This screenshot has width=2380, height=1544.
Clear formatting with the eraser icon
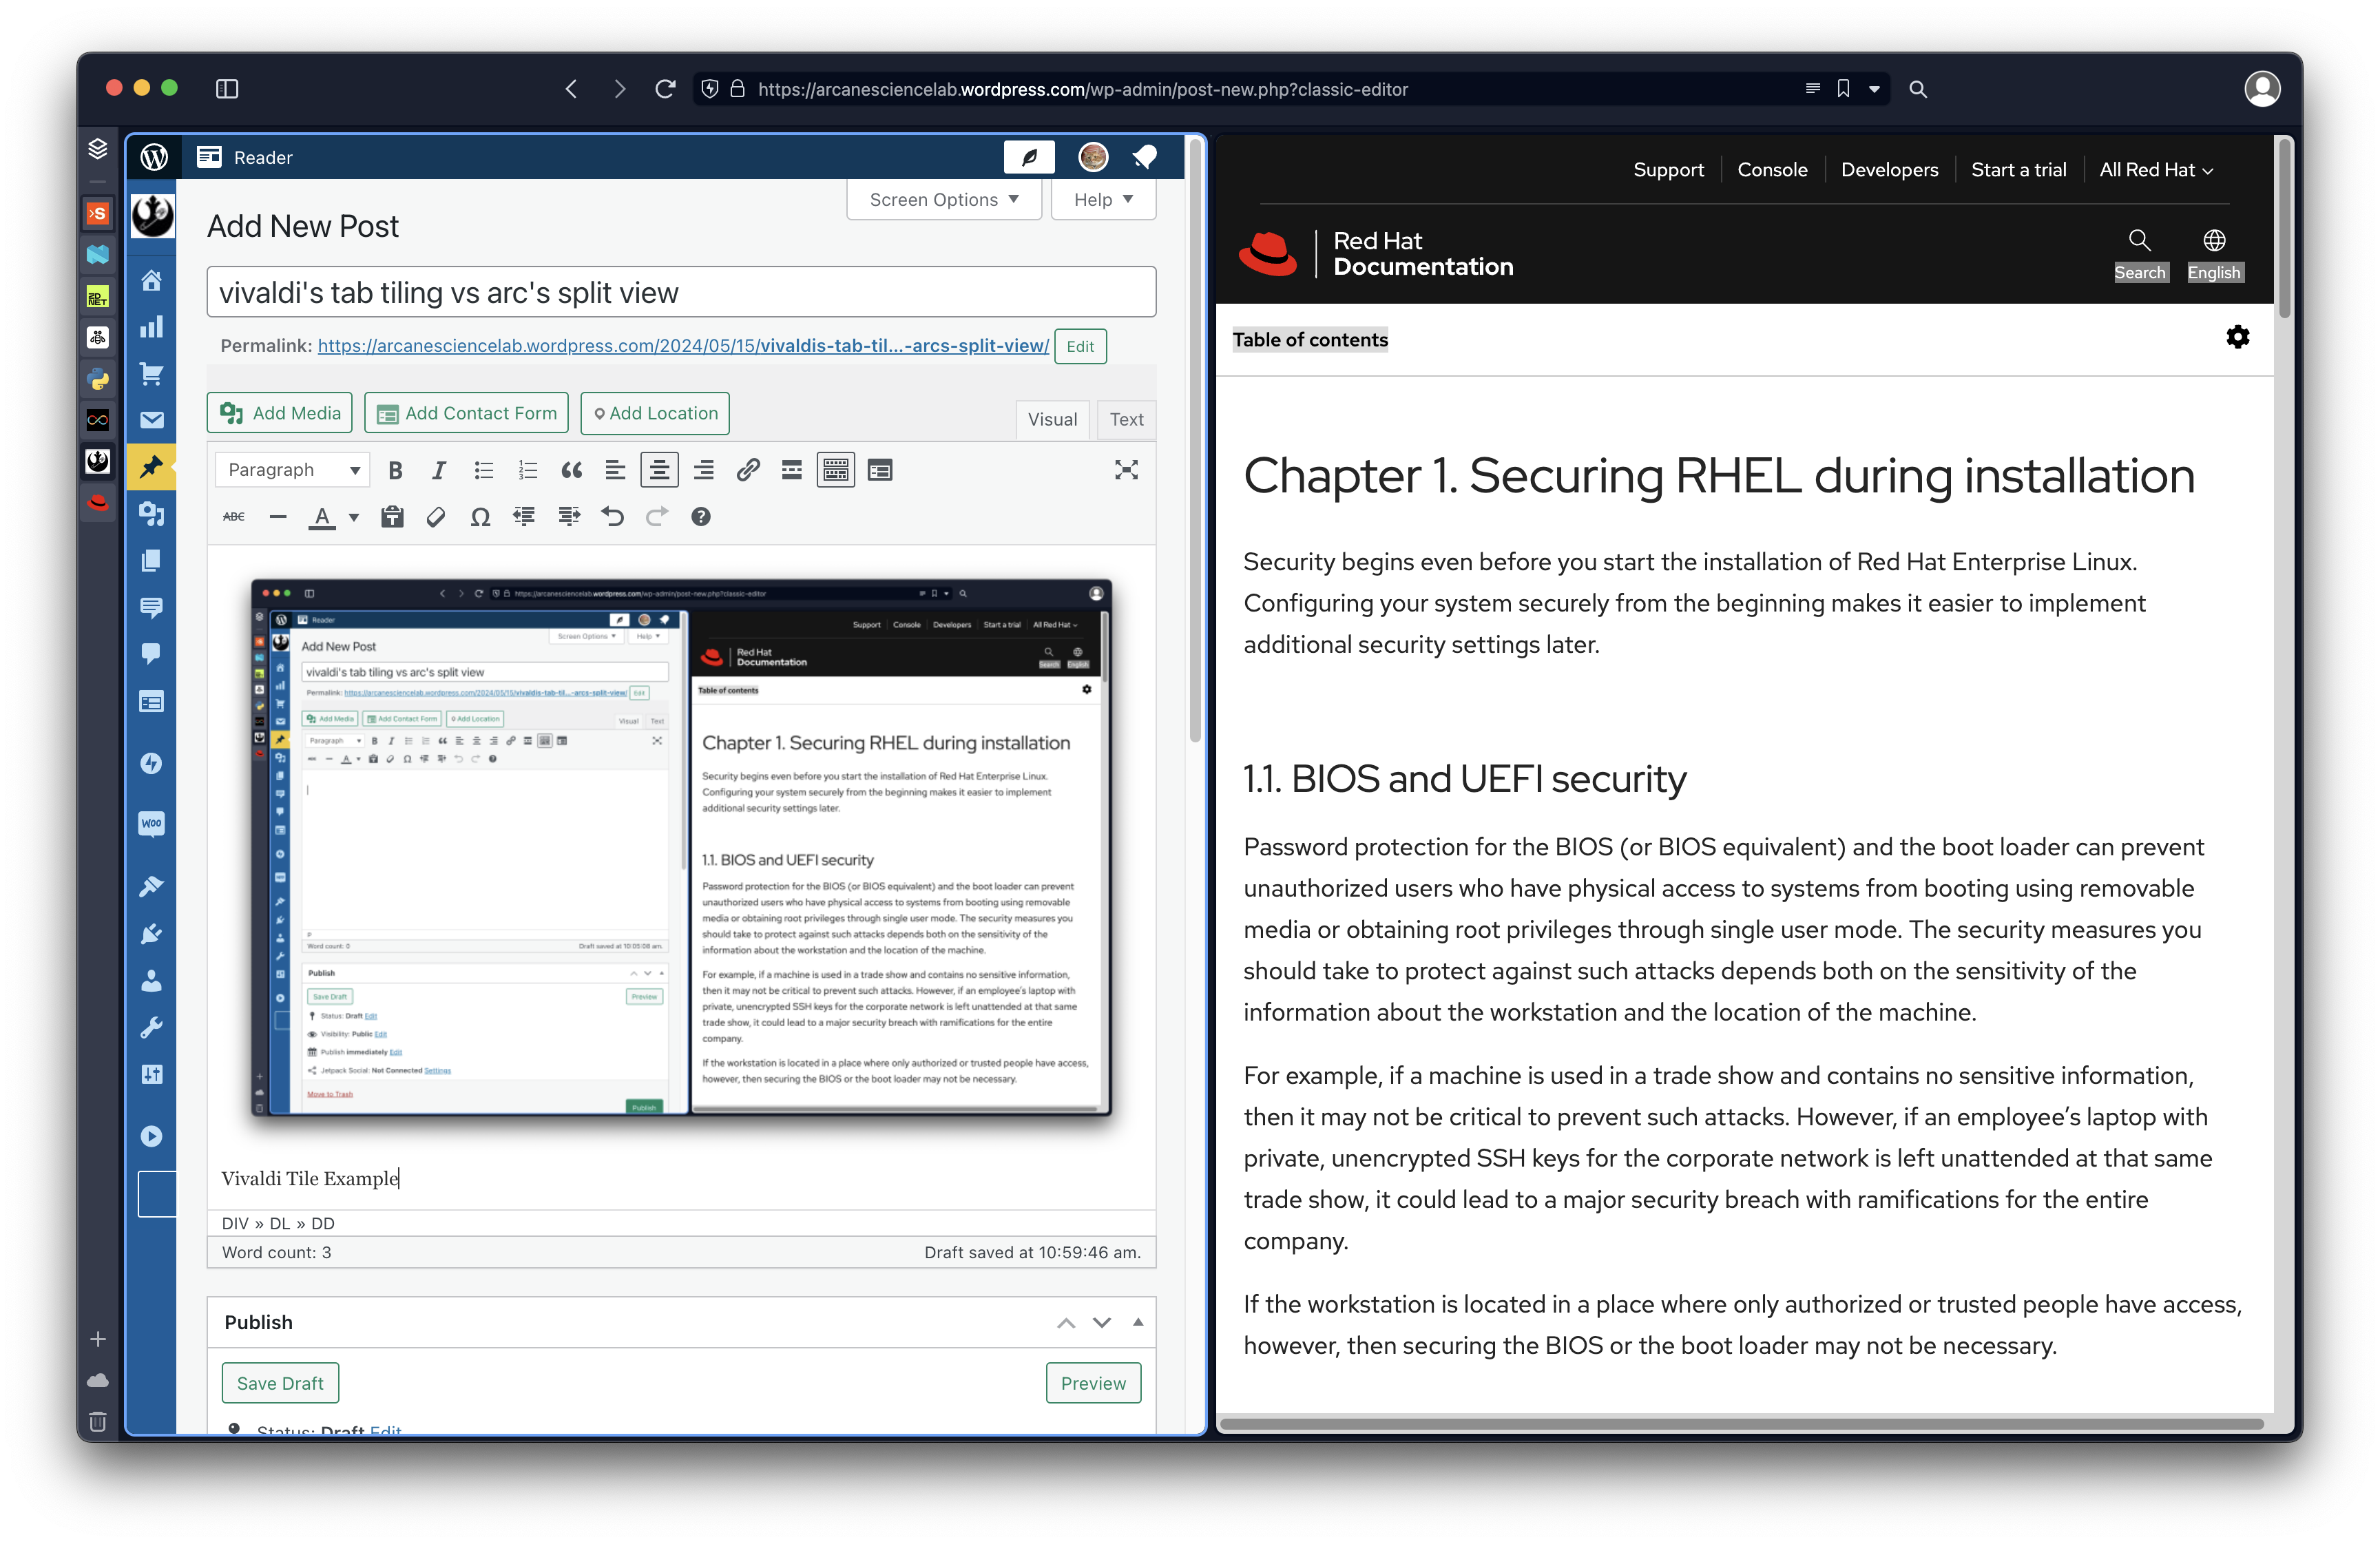click(x=436, y=517)
